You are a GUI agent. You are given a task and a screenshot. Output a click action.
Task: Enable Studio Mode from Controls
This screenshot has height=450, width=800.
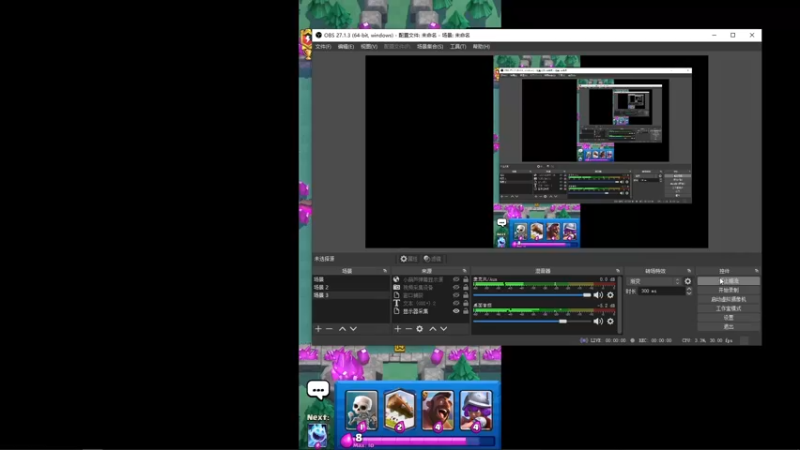(728, 309)
